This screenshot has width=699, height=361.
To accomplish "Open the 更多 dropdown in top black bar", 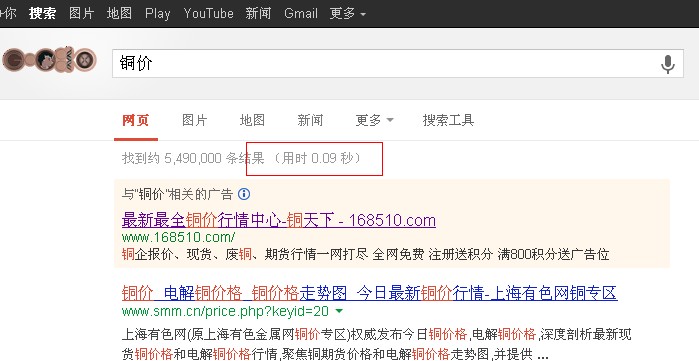I will [x=348, y=13].
